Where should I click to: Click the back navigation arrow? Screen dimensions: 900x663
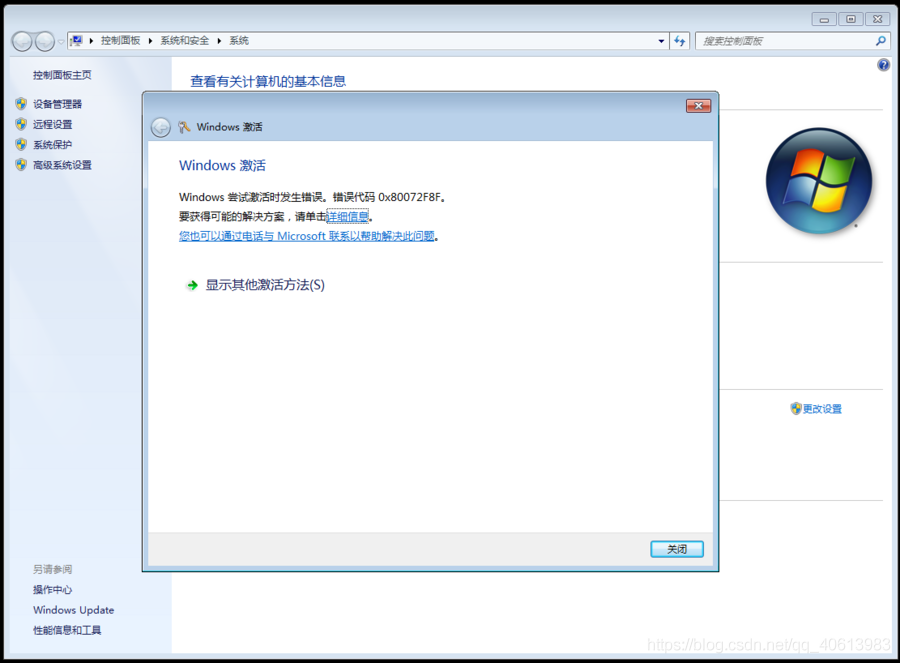[x=21, y=41]
